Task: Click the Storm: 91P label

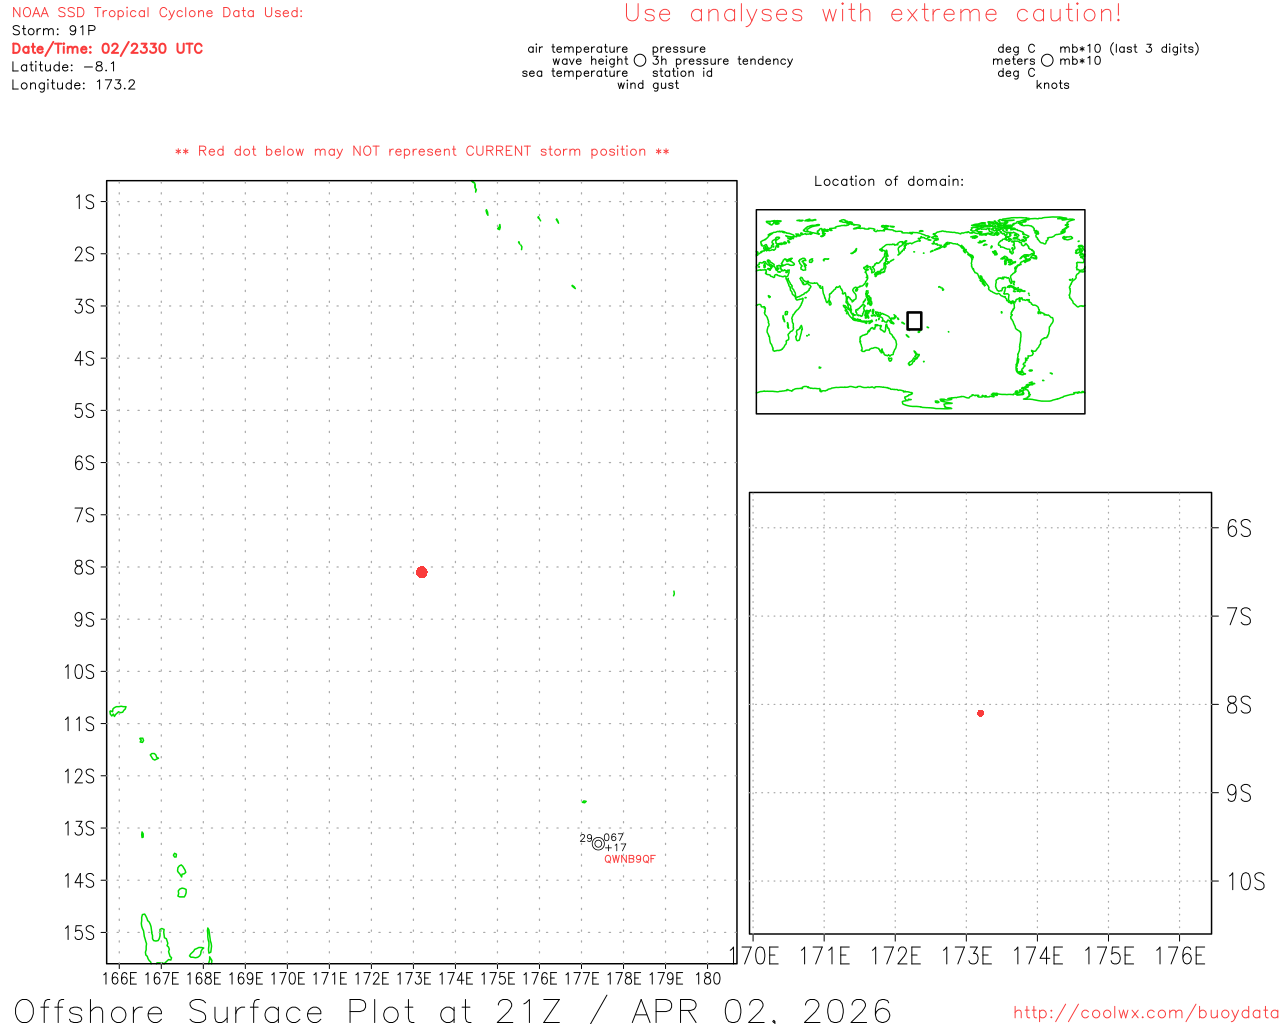Action: [54, 31]
